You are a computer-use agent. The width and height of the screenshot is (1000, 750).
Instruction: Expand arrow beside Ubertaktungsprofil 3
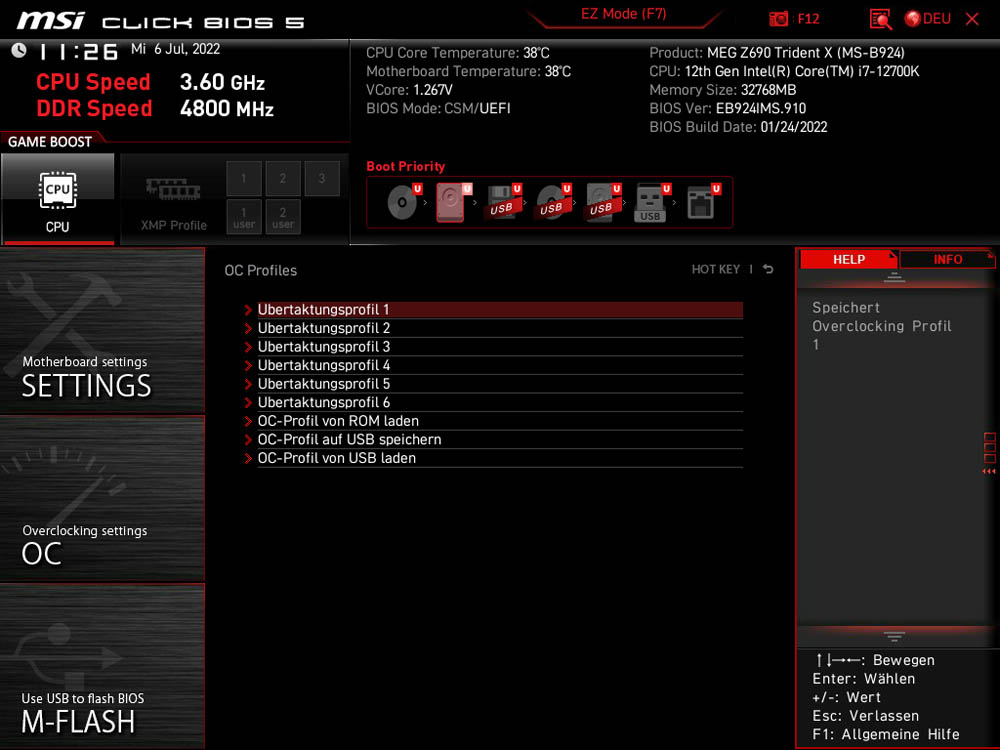point(248,347)
